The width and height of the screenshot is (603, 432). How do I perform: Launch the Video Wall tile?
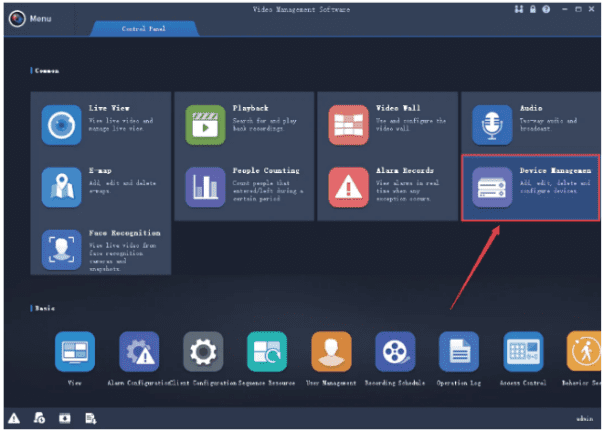(x=386, y=125)
